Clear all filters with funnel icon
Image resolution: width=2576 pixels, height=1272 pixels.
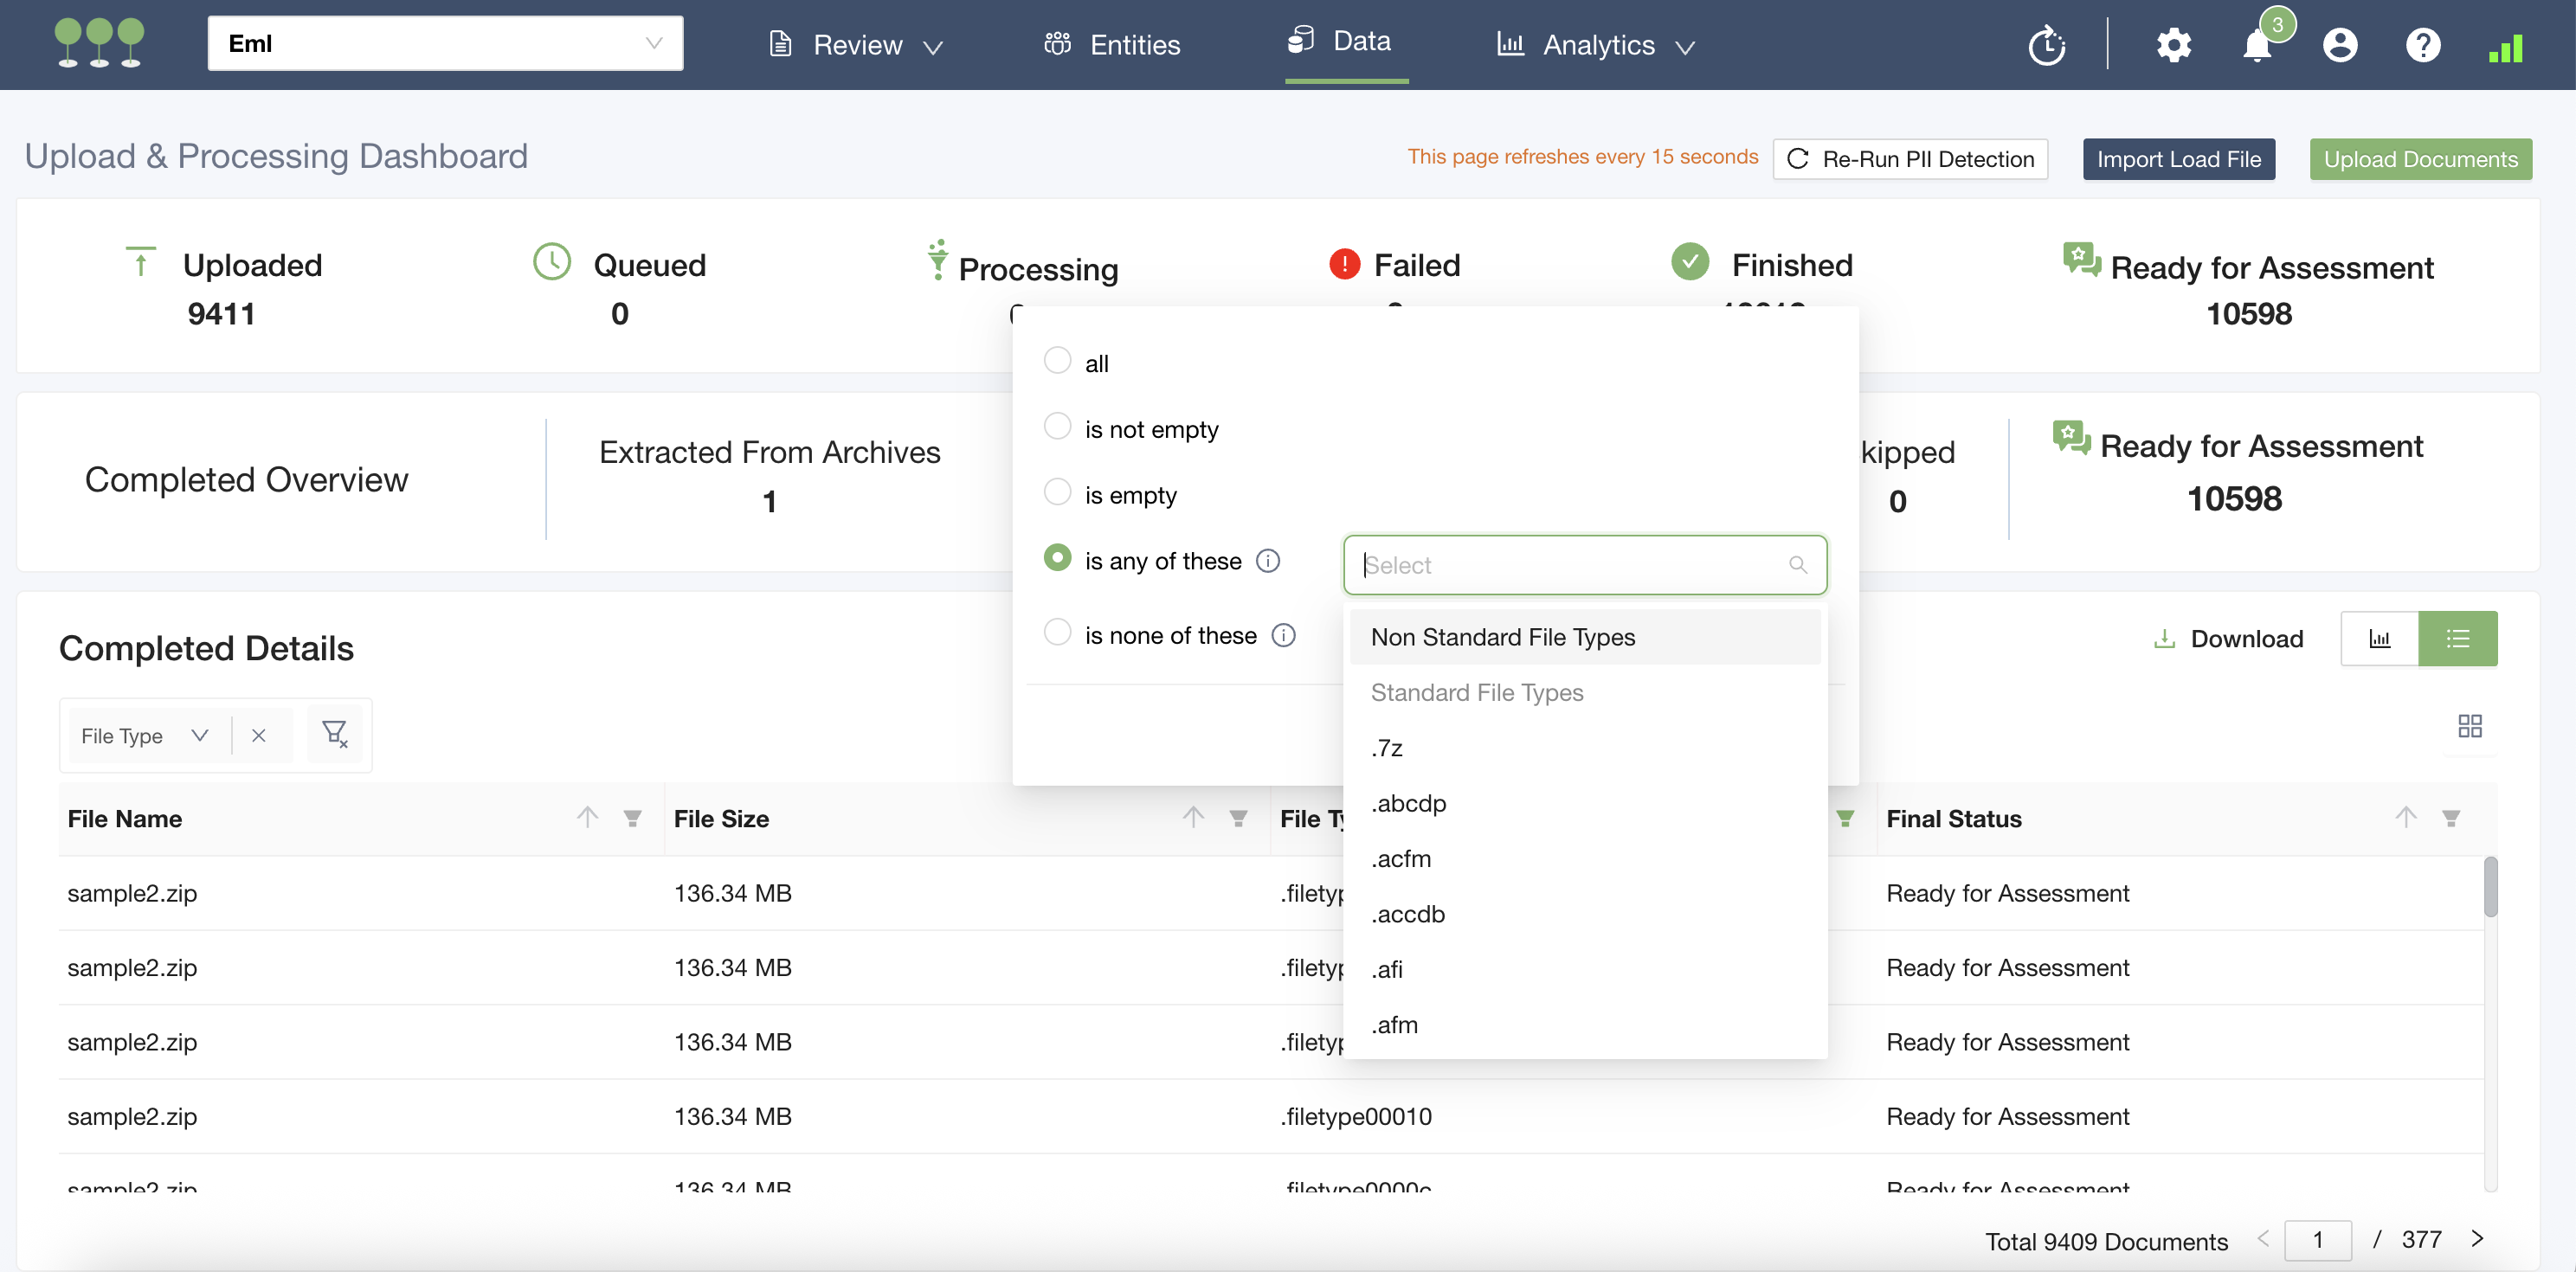click(335, 734)
